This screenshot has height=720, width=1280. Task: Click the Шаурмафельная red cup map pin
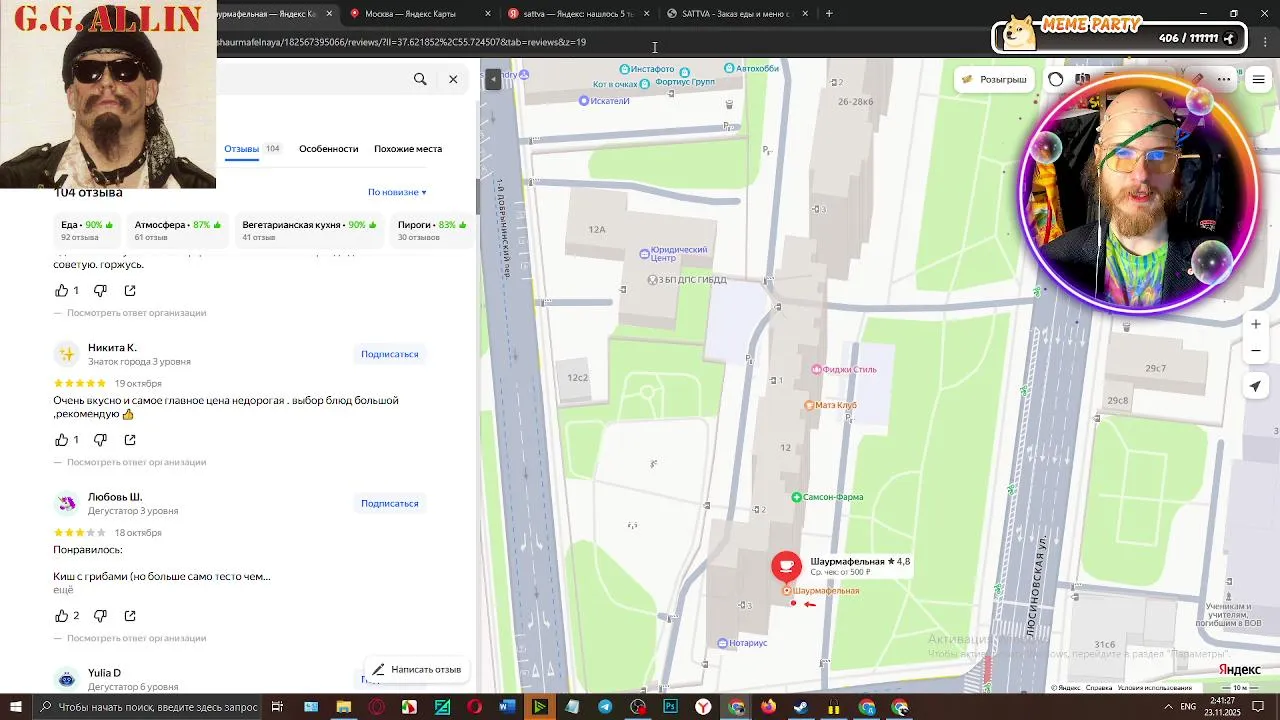786,566
